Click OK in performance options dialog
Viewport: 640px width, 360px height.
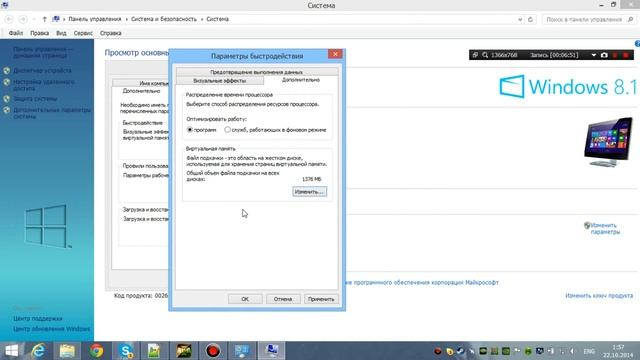tap(245, 299)
